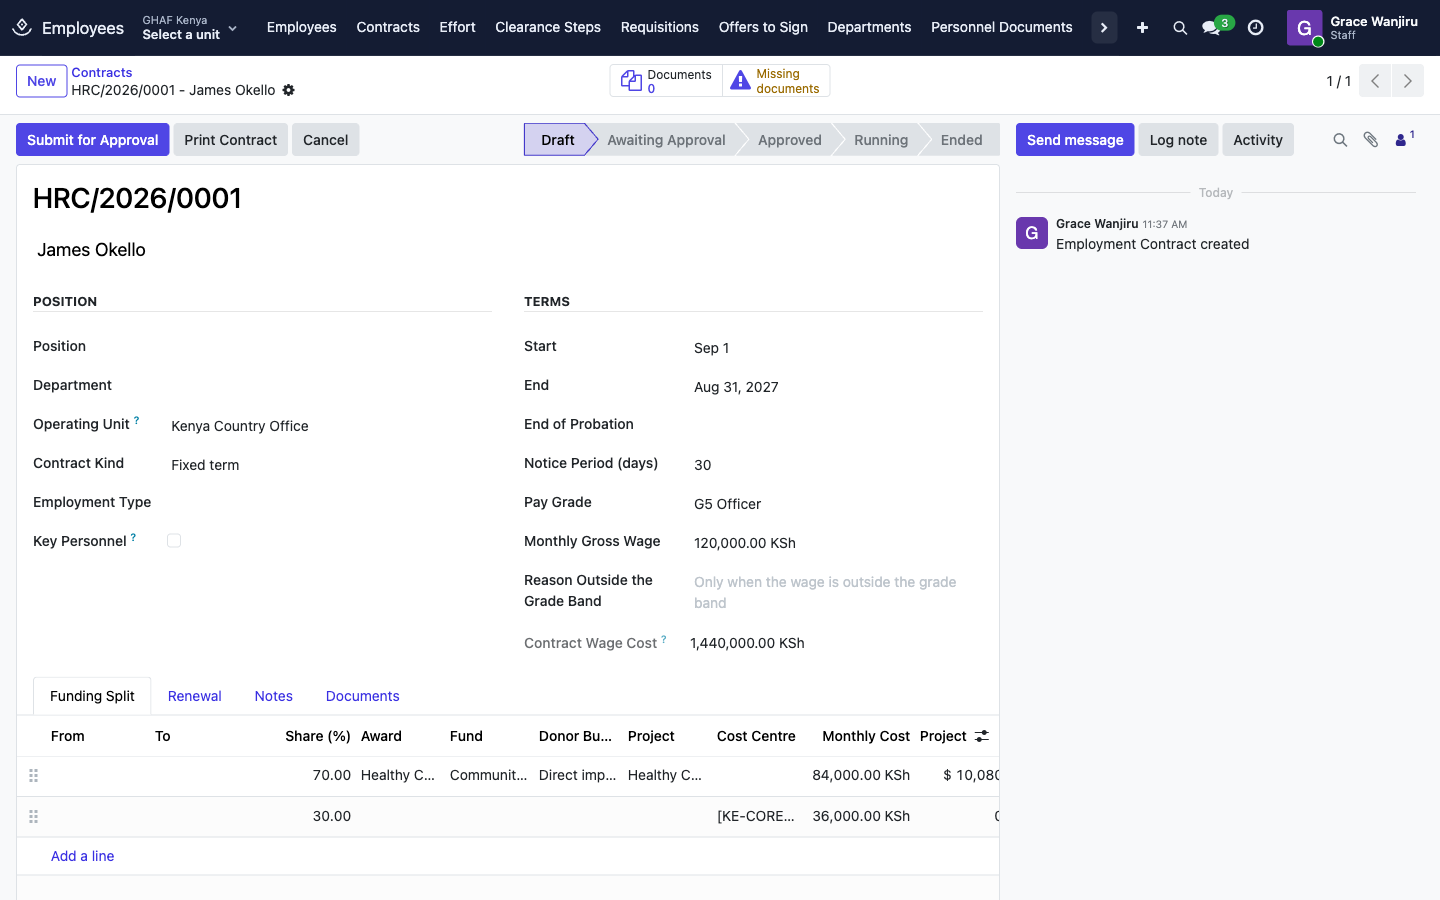This screenshot has height=900, width=1440.
Task: Open the Operating Unit field dropdown
Action: click(x=331, y=426)
